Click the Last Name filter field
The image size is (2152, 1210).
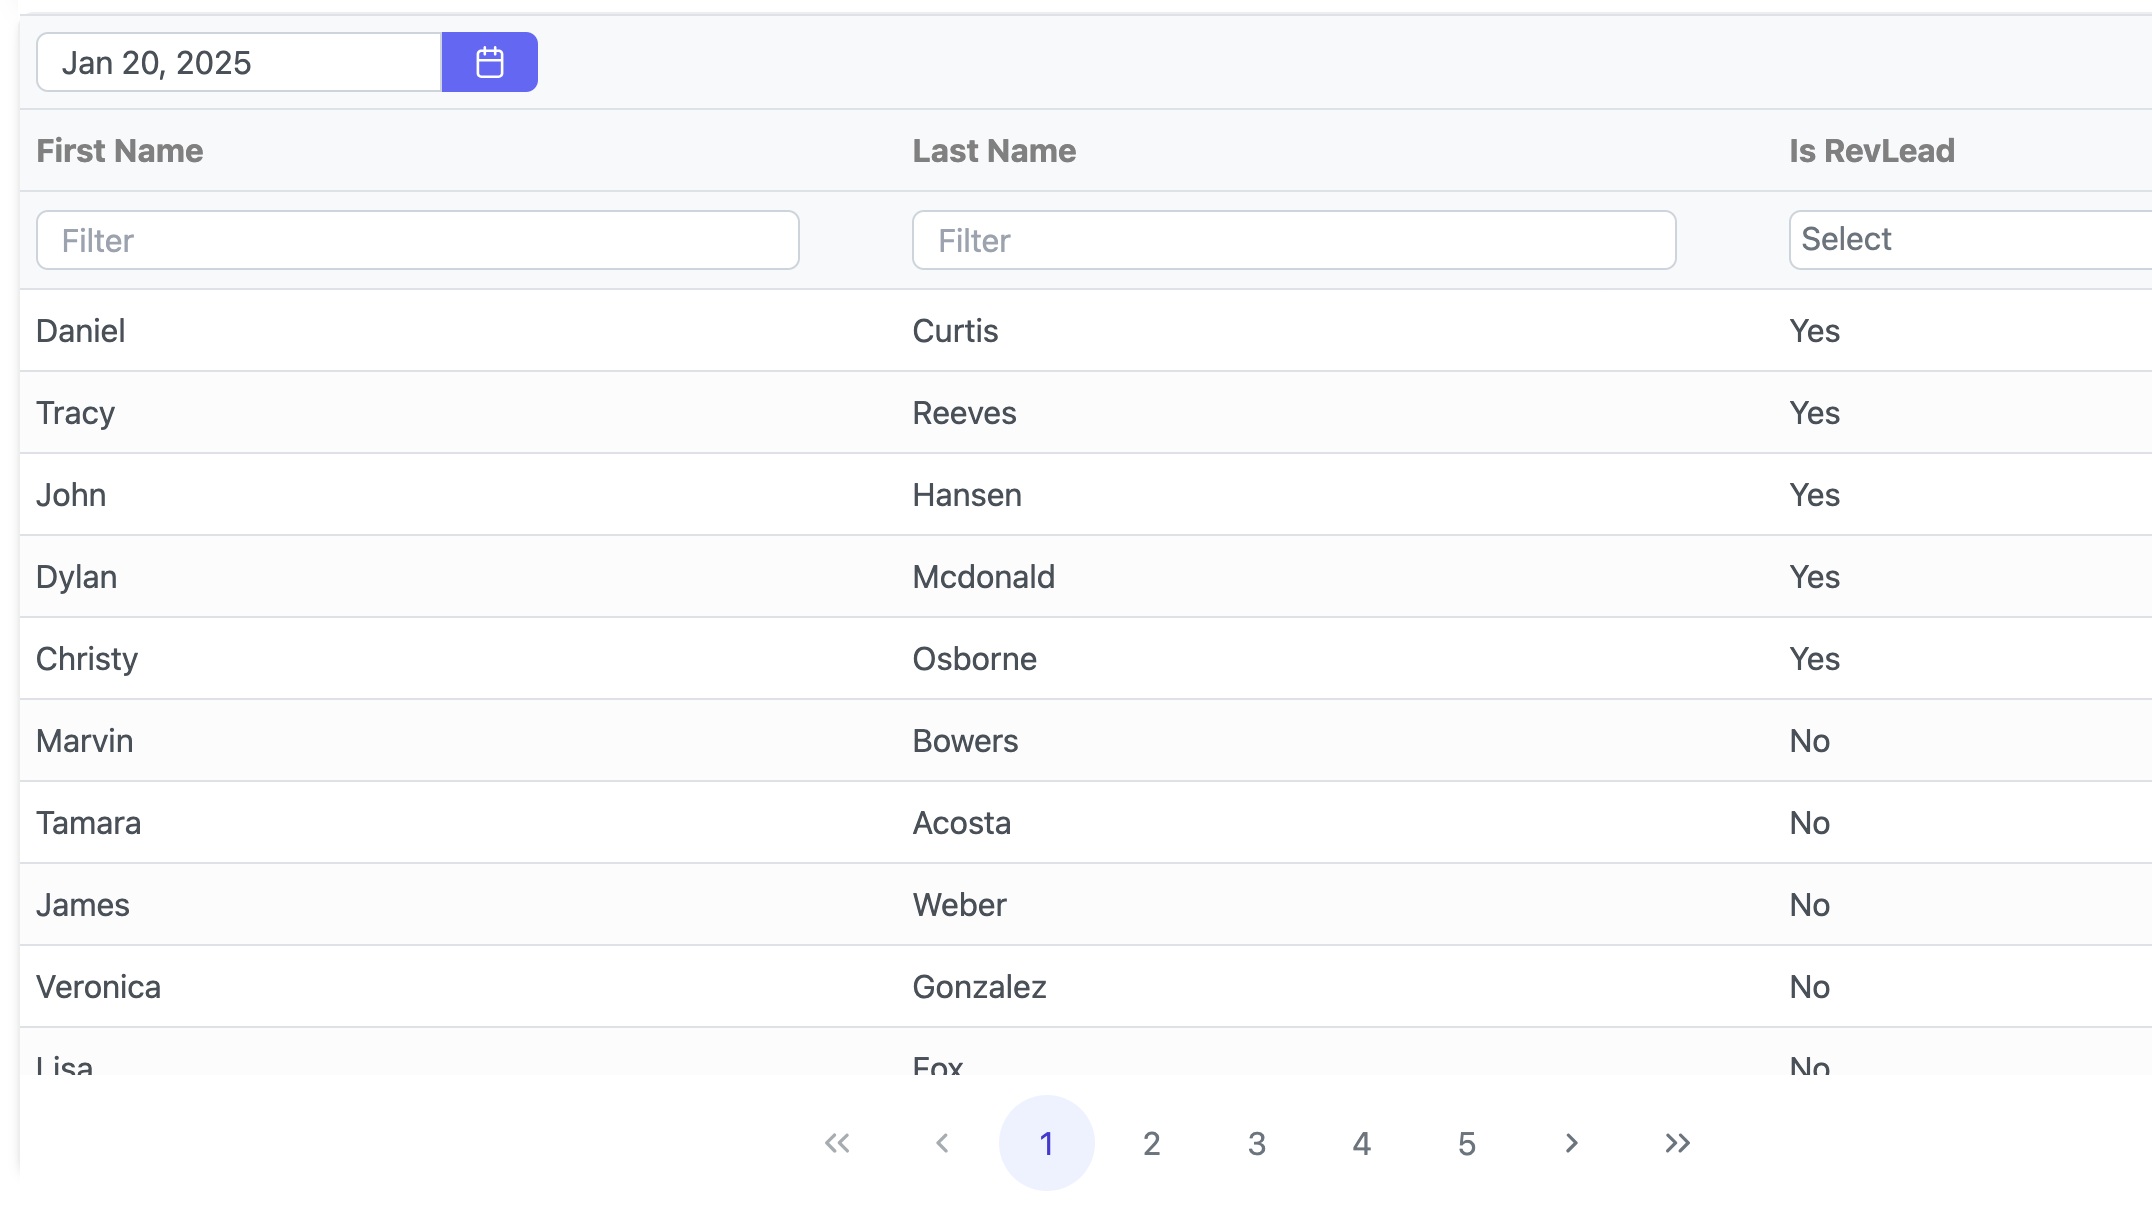click(1293, 240)
